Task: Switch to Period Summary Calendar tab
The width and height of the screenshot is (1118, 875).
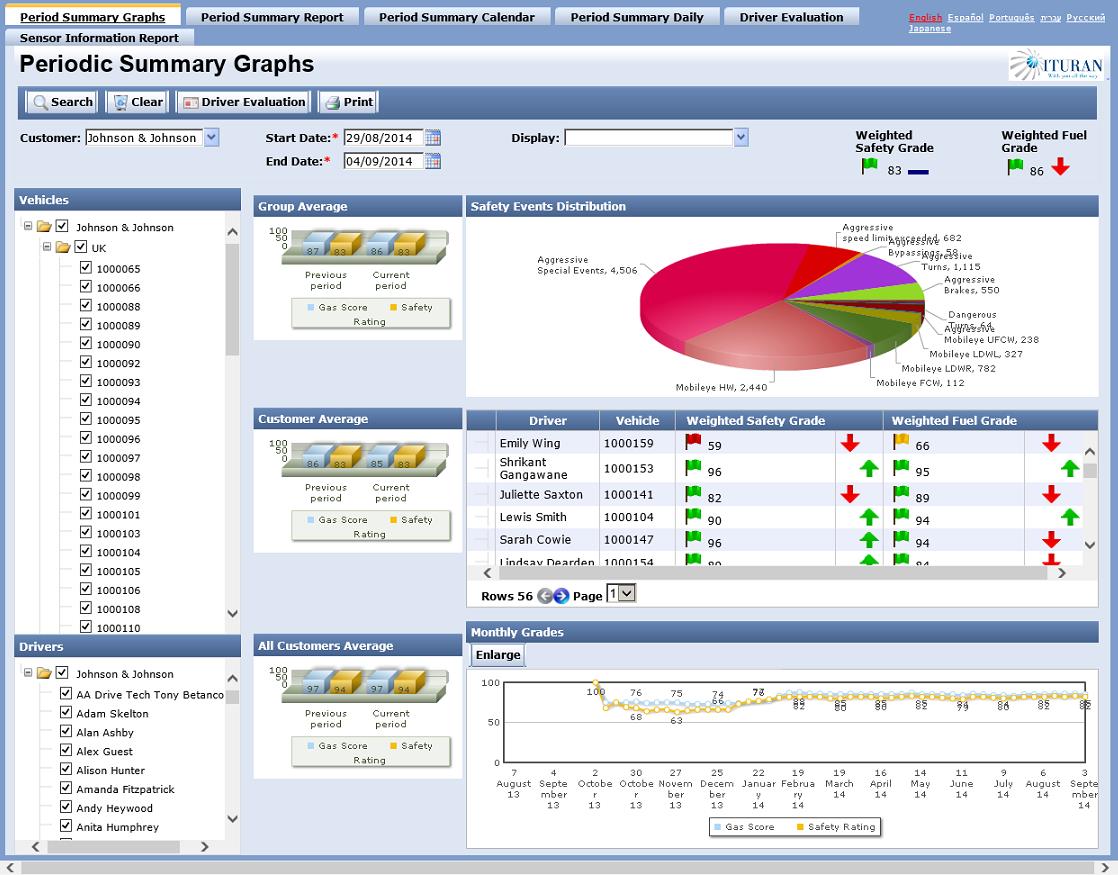Action: pyautogui.click(x=456, y=17)
